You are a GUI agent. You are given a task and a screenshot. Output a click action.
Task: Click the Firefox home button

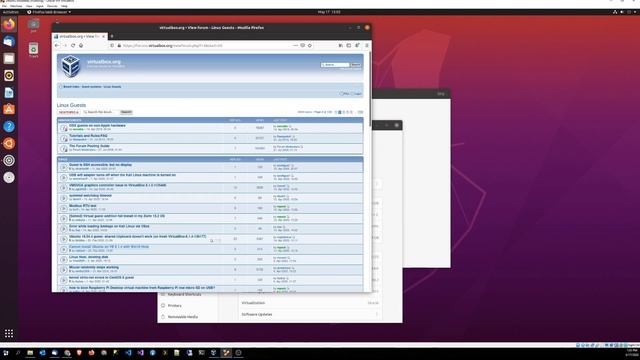(x=81, y=45)
